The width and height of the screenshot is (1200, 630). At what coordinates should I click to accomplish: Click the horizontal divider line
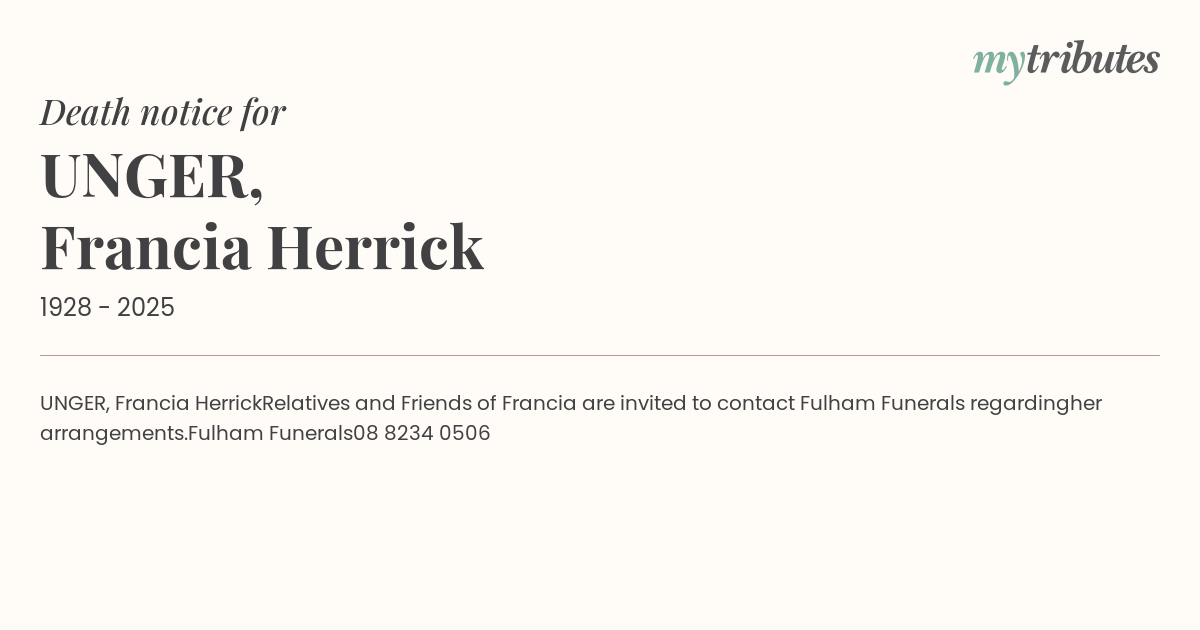(x=600, y=355)
